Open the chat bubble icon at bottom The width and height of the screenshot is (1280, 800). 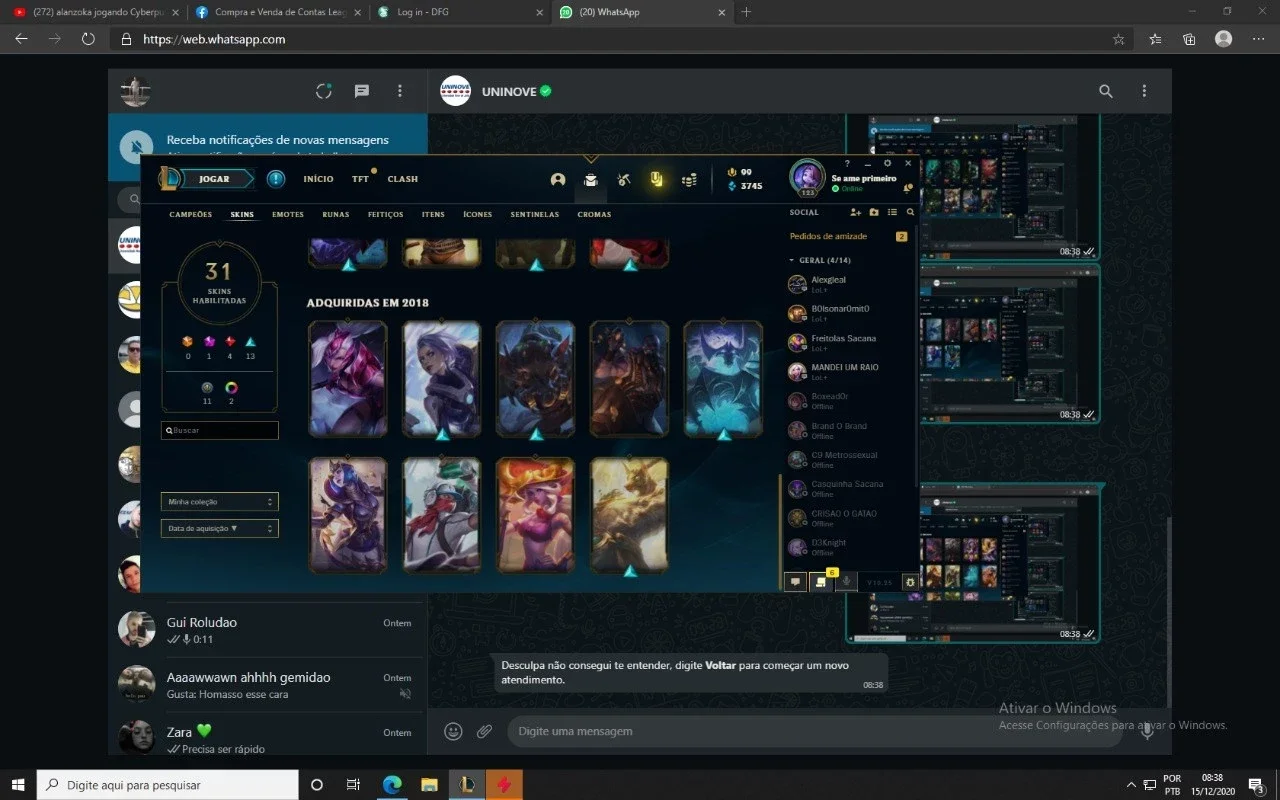click(x=795, y=582)
